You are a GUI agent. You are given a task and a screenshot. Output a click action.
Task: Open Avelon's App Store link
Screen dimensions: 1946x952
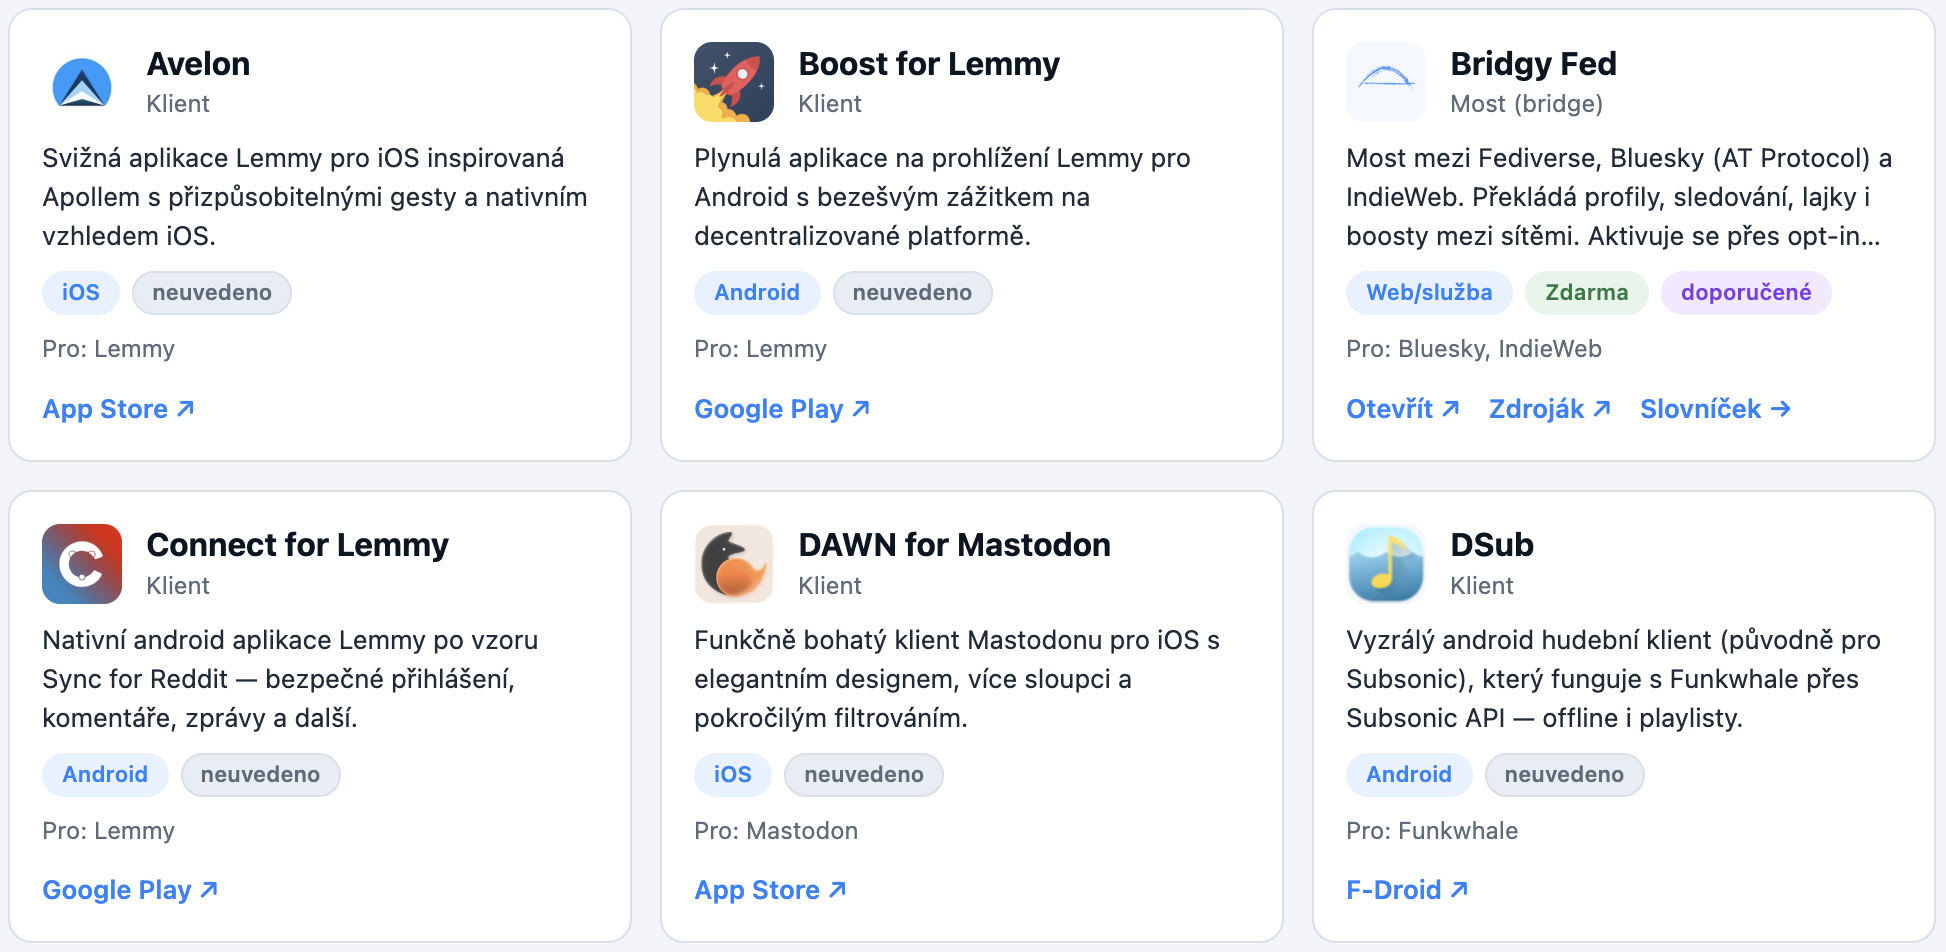pos(118,409)
